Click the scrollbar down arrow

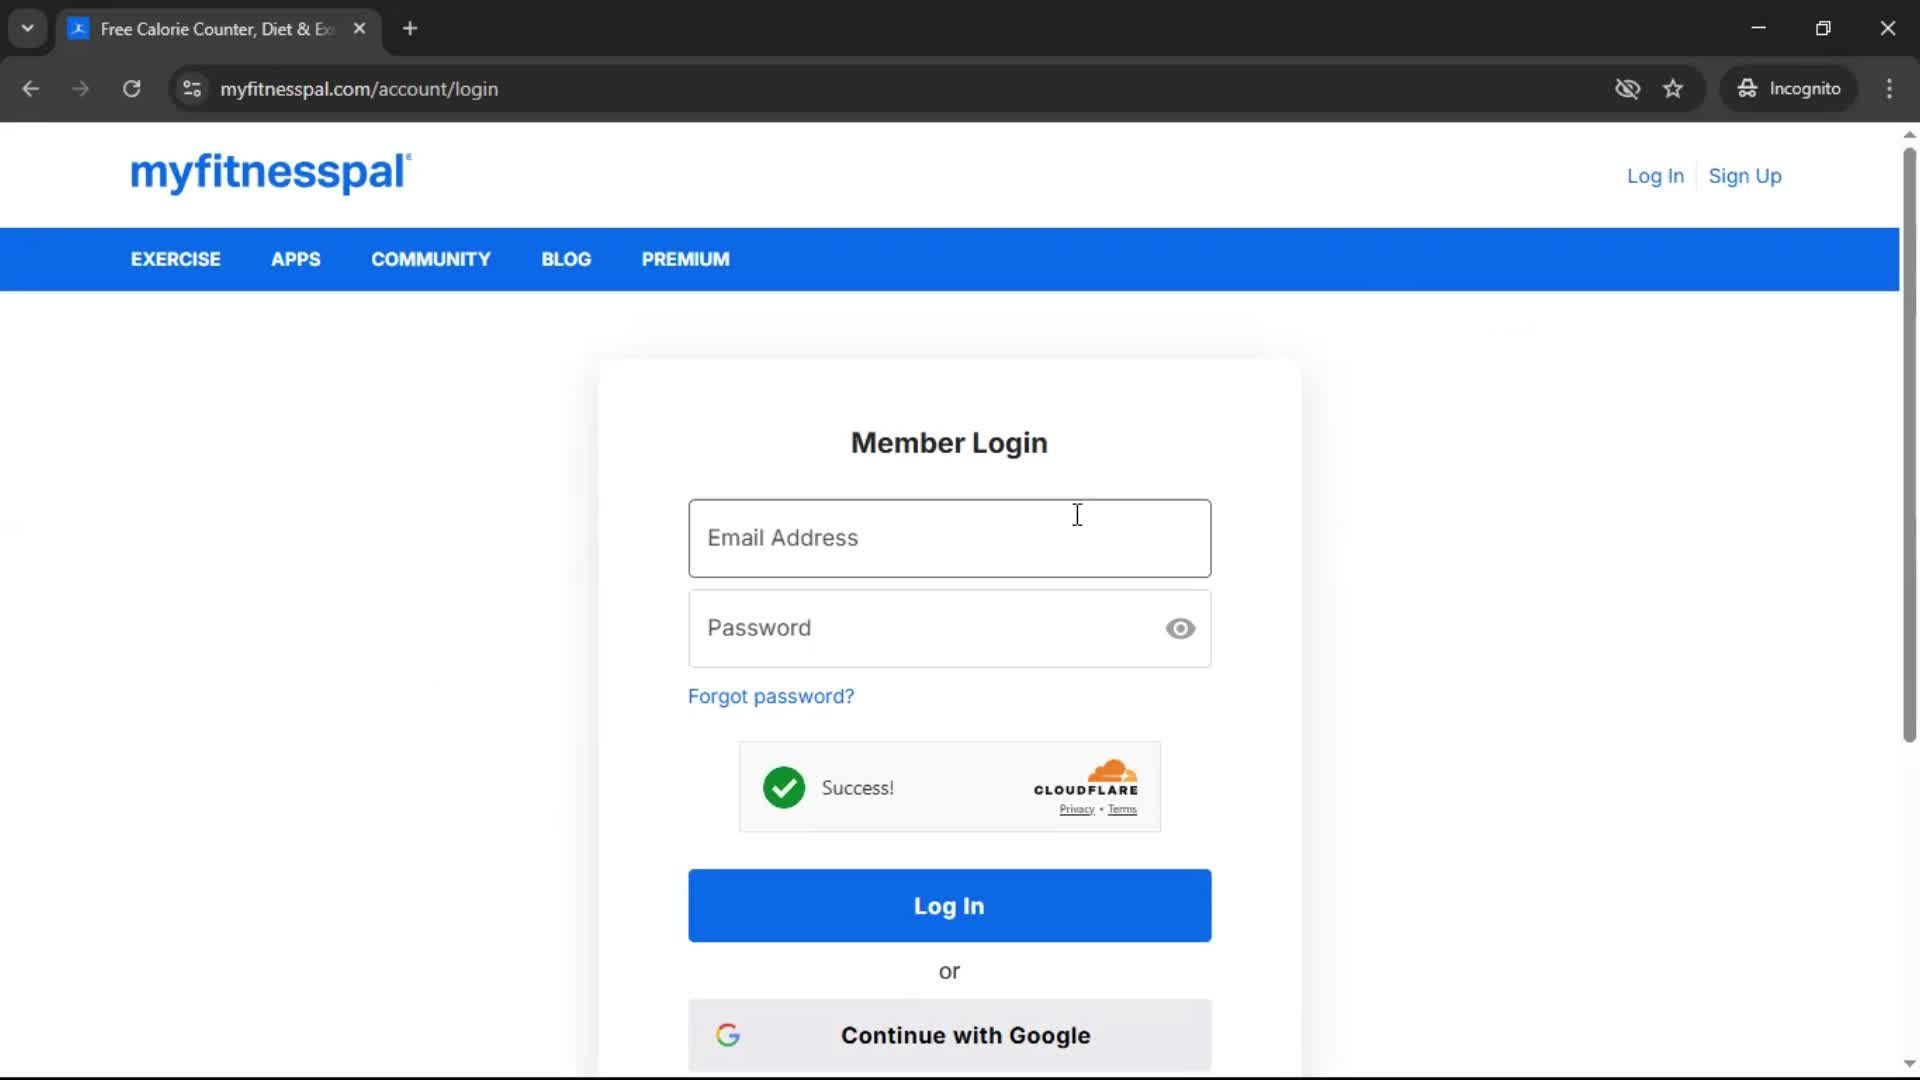1909,1064
